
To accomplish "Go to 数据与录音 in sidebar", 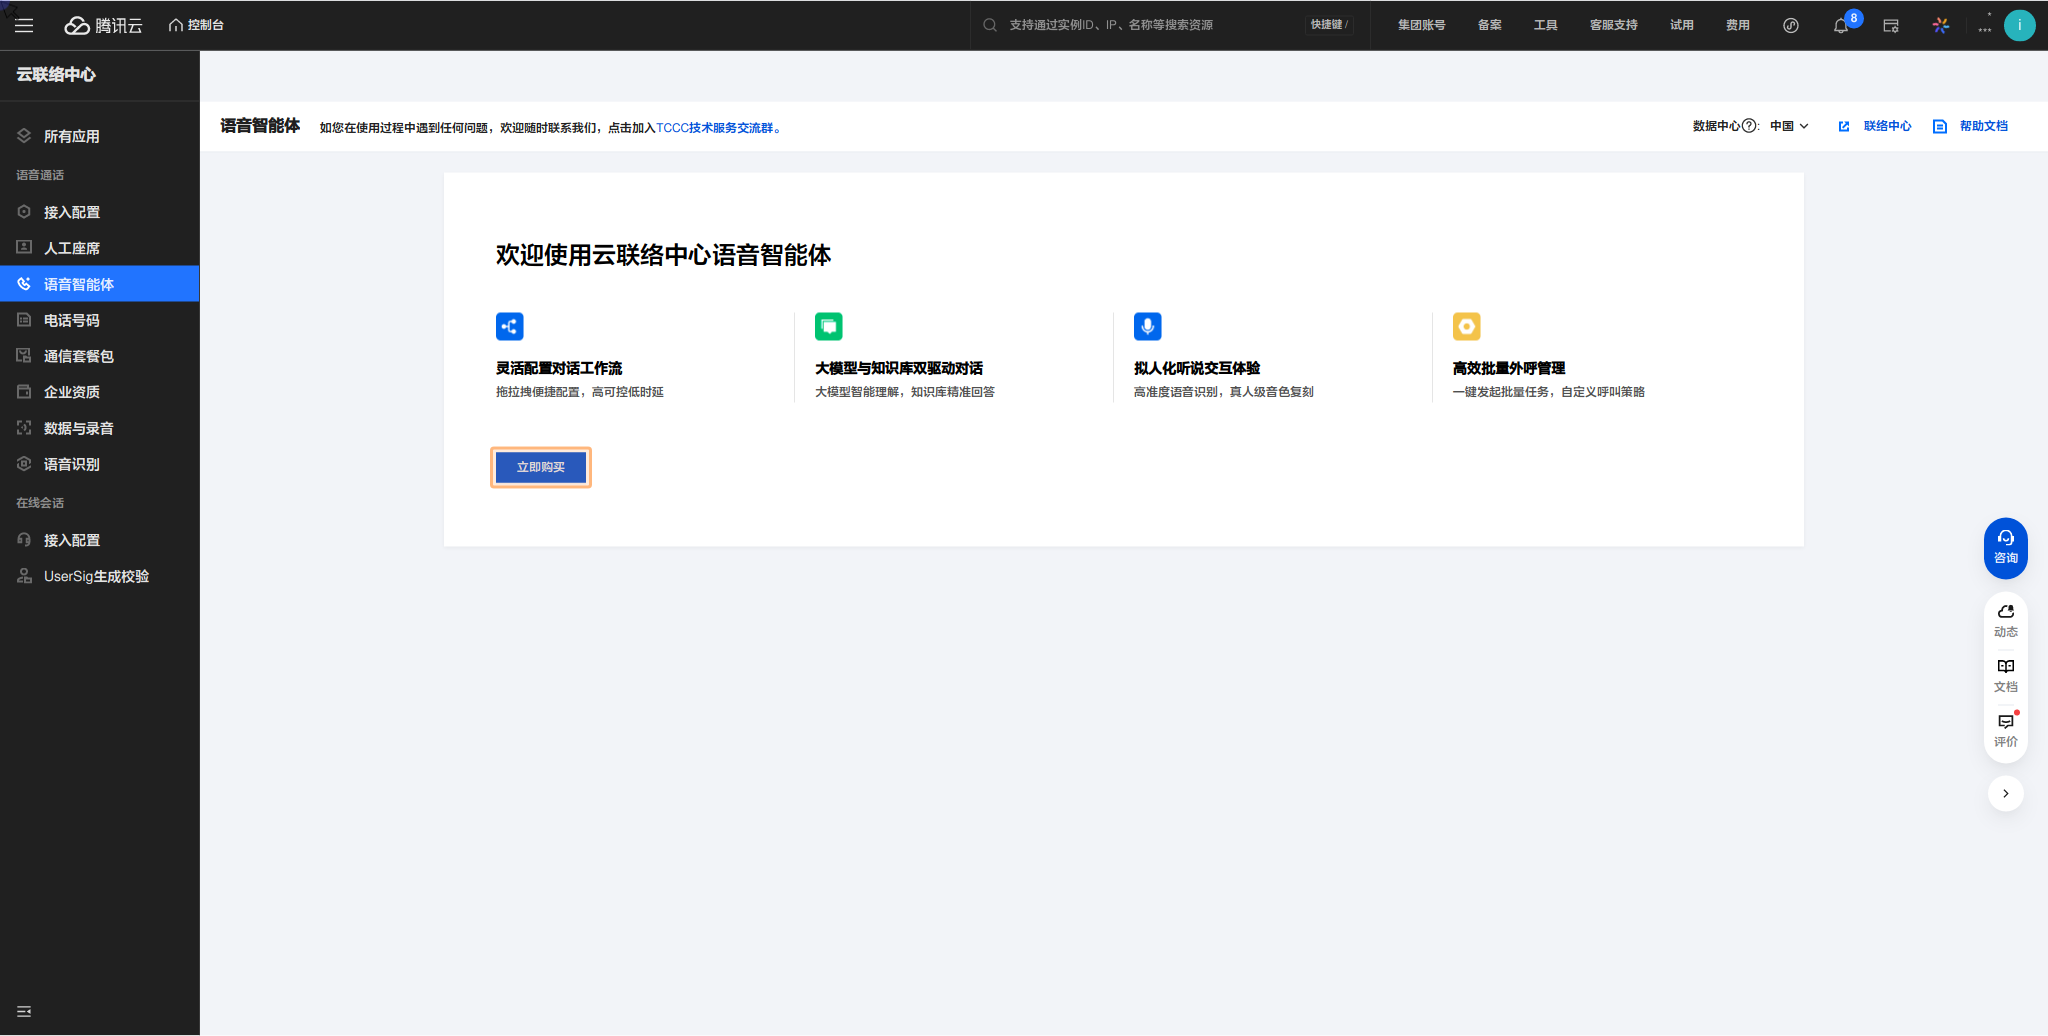I will pos(78,428).
